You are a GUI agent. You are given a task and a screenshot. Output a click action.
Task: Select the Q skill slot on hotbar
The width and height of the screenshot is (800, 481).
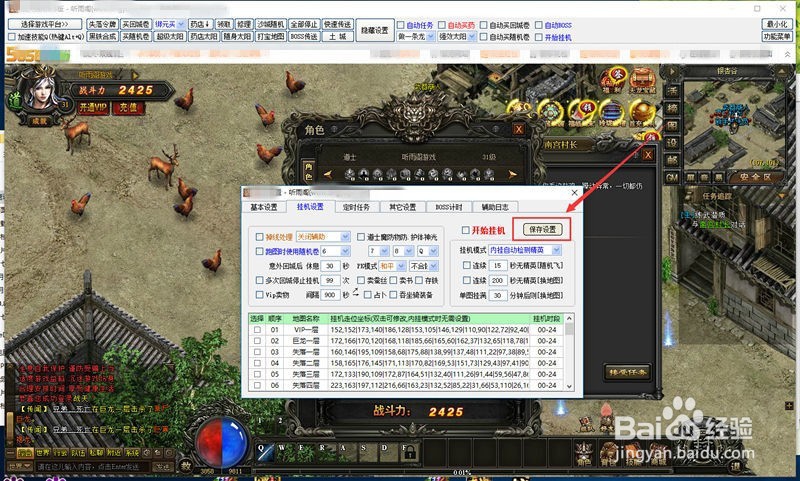pos(265,452)
